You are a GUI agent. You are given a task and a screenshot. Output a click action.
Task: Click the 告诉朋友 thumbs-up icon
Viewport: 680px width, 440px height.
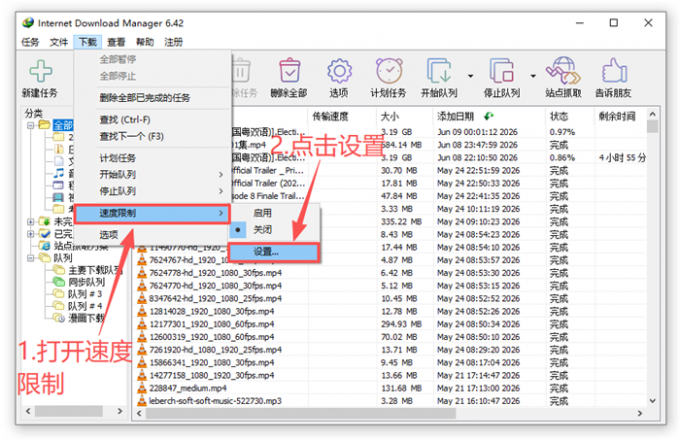tap(614, 71)
